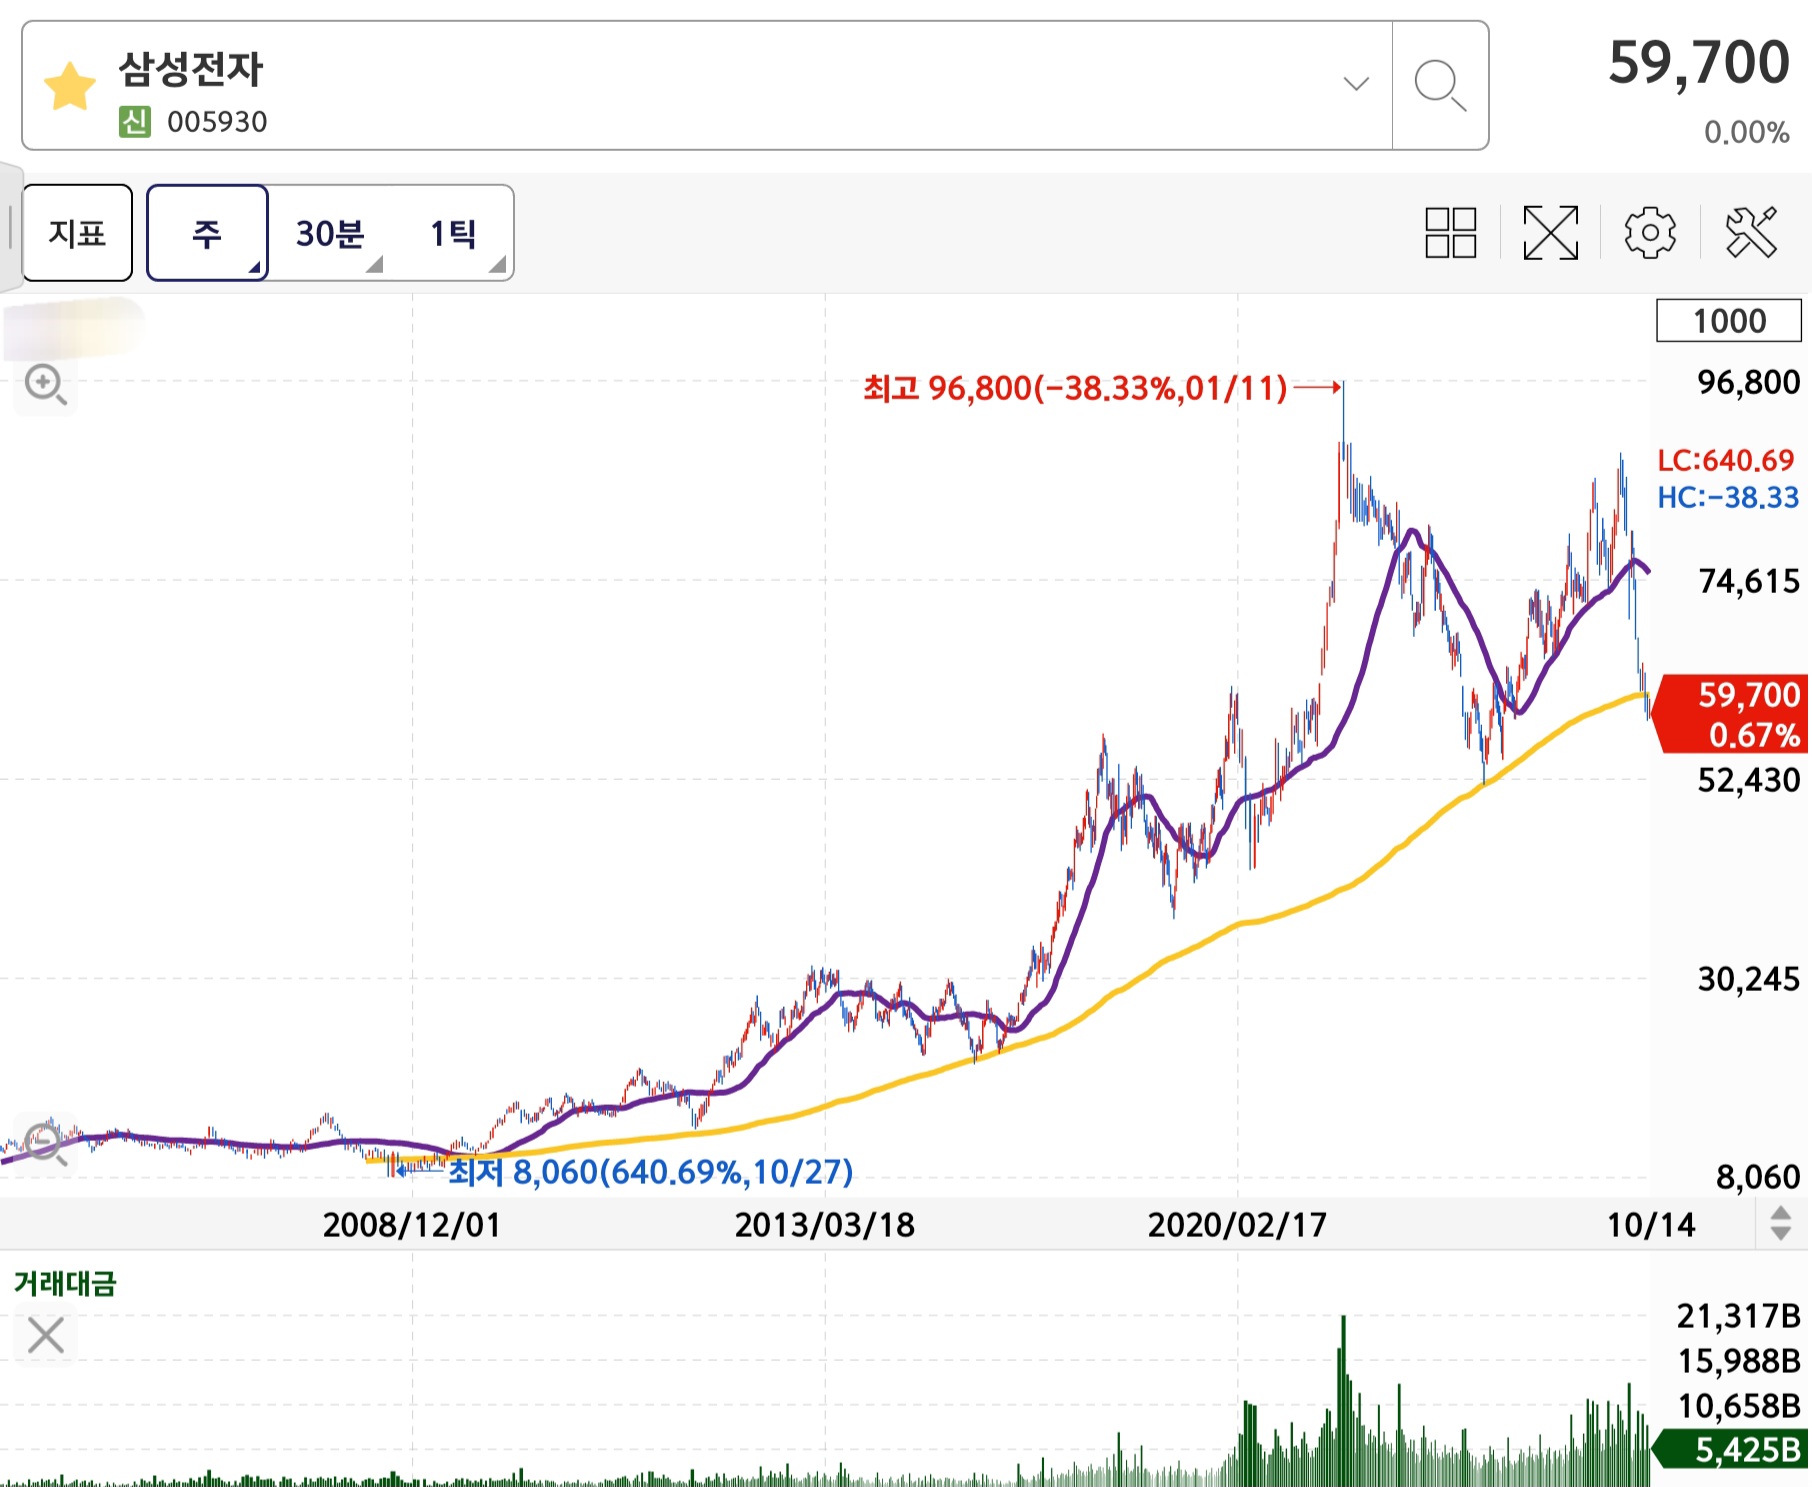Click the header 0.00% change value
This screenshot has height=1487, width=1812.
[1746, 132]
